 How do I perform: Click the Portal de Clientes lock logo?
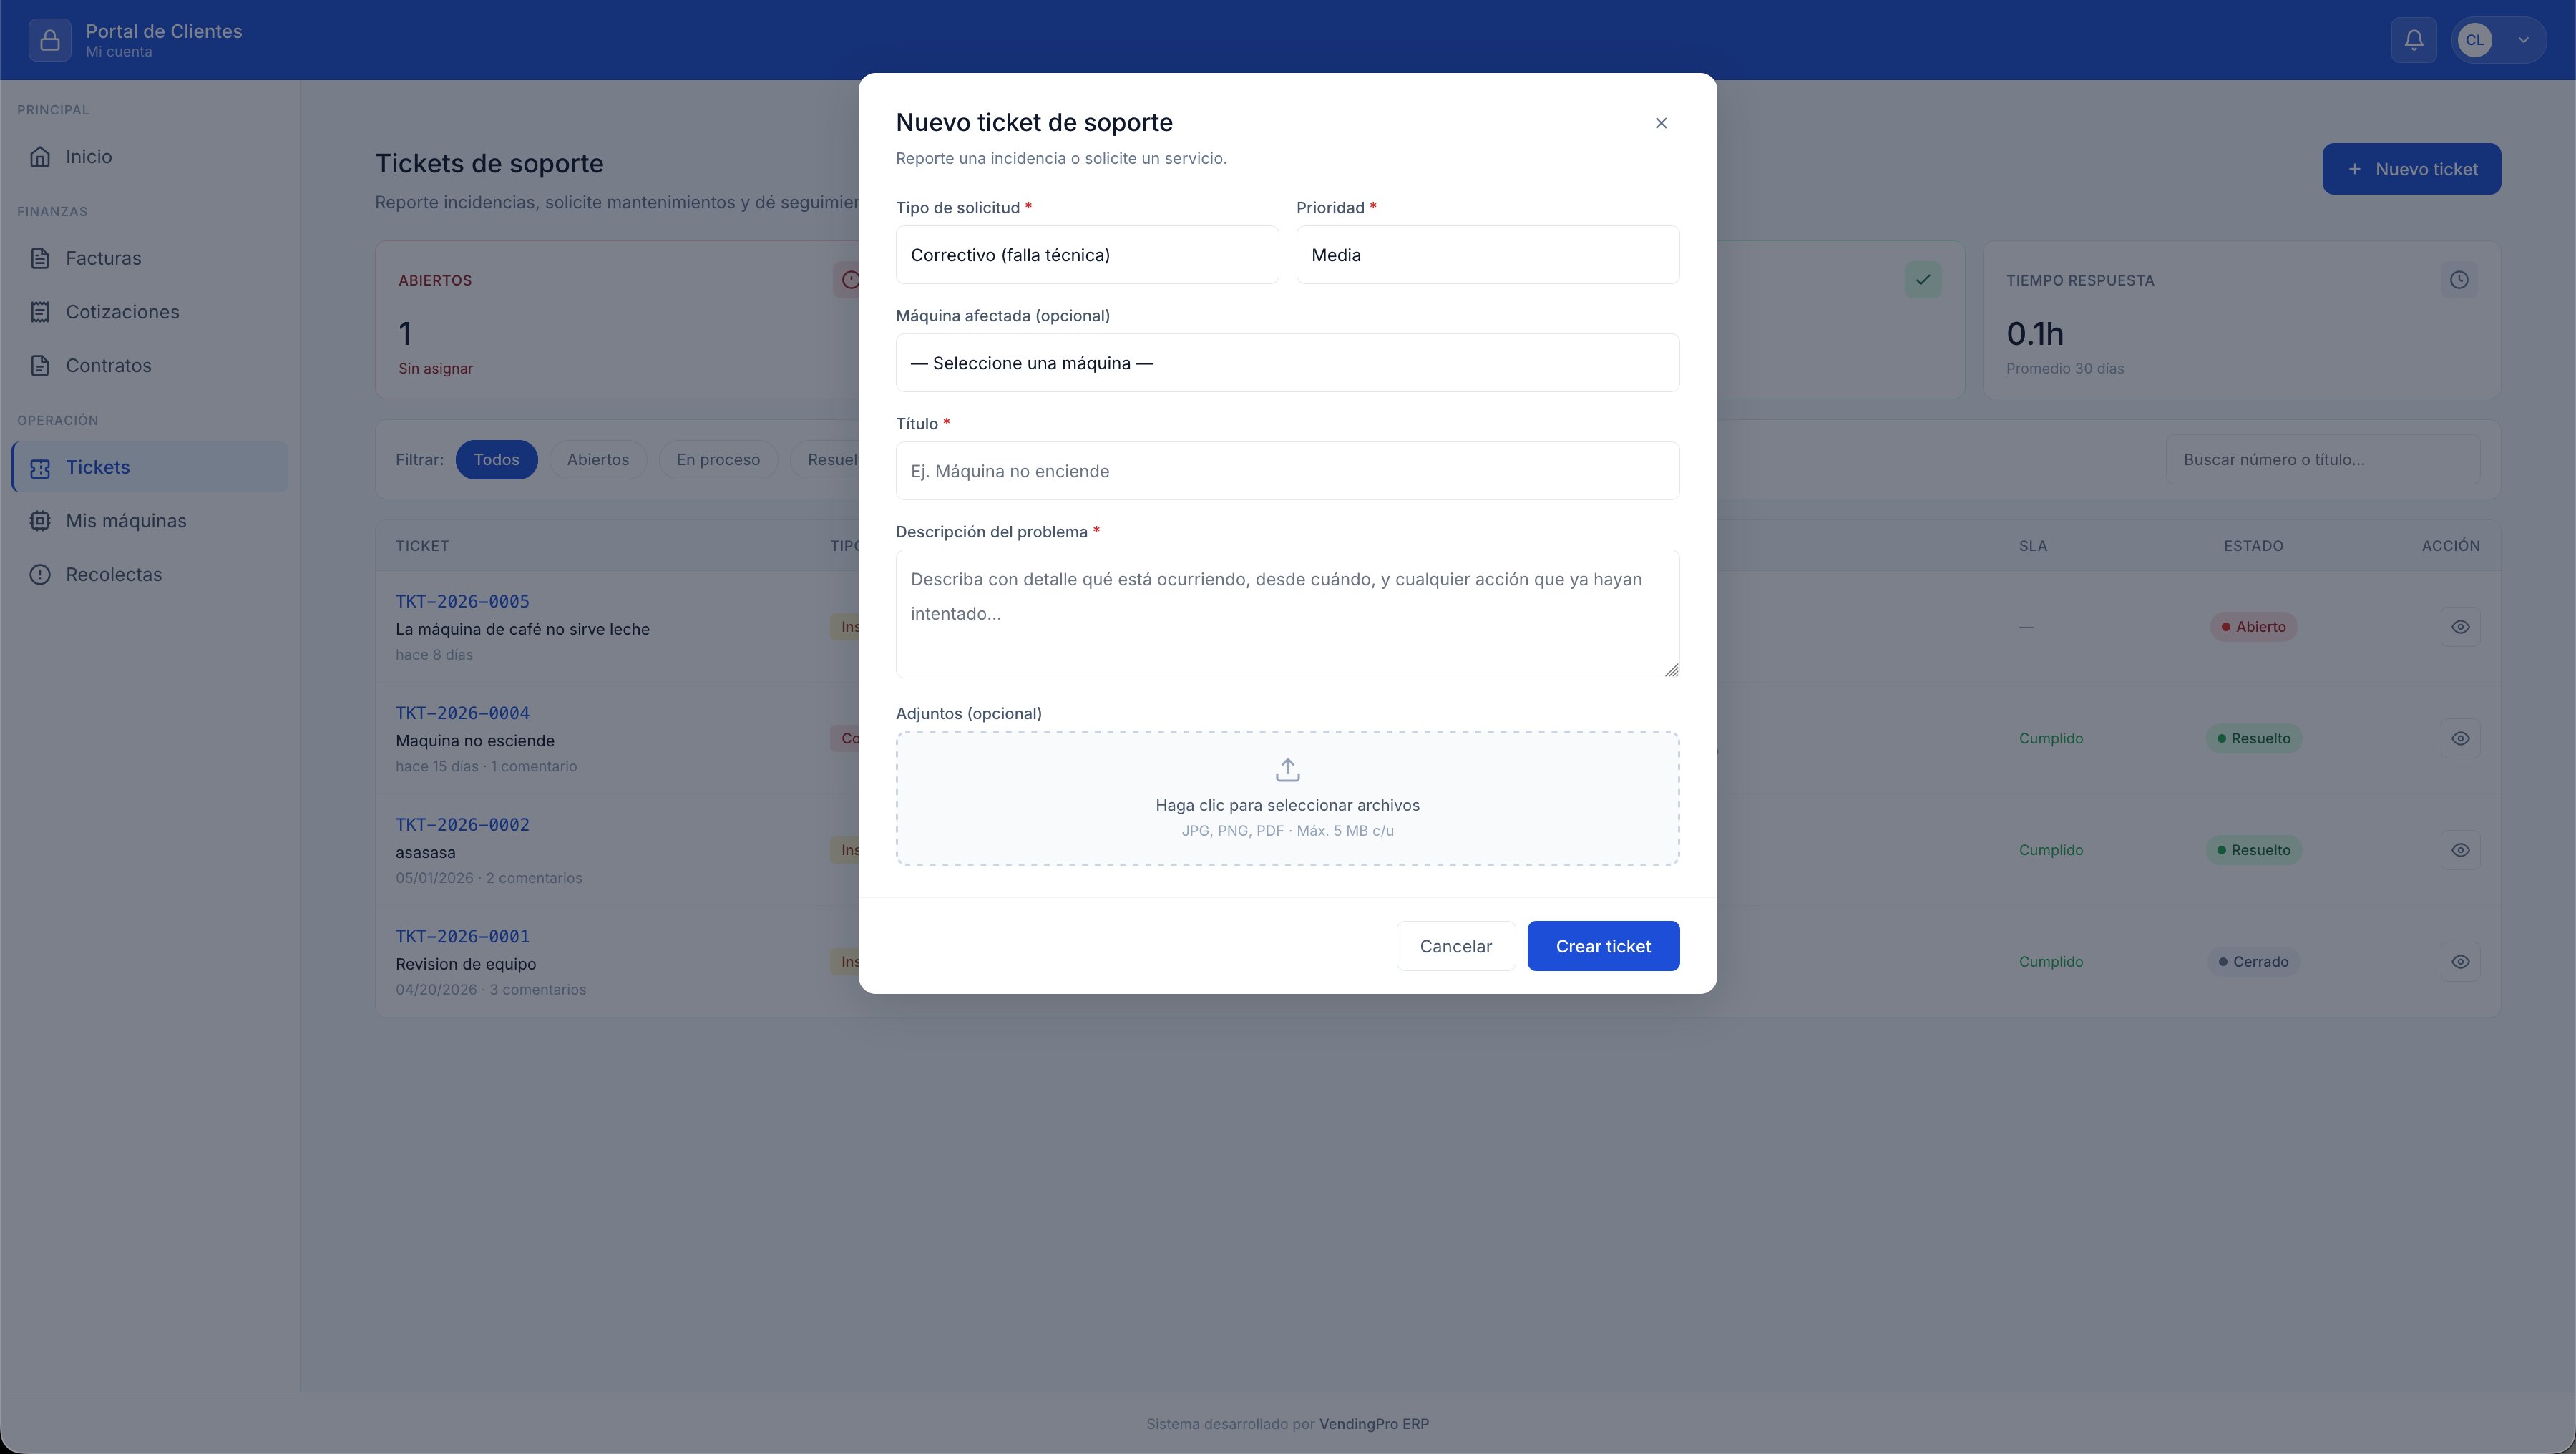pyautogui.click(x=50, y=40)
